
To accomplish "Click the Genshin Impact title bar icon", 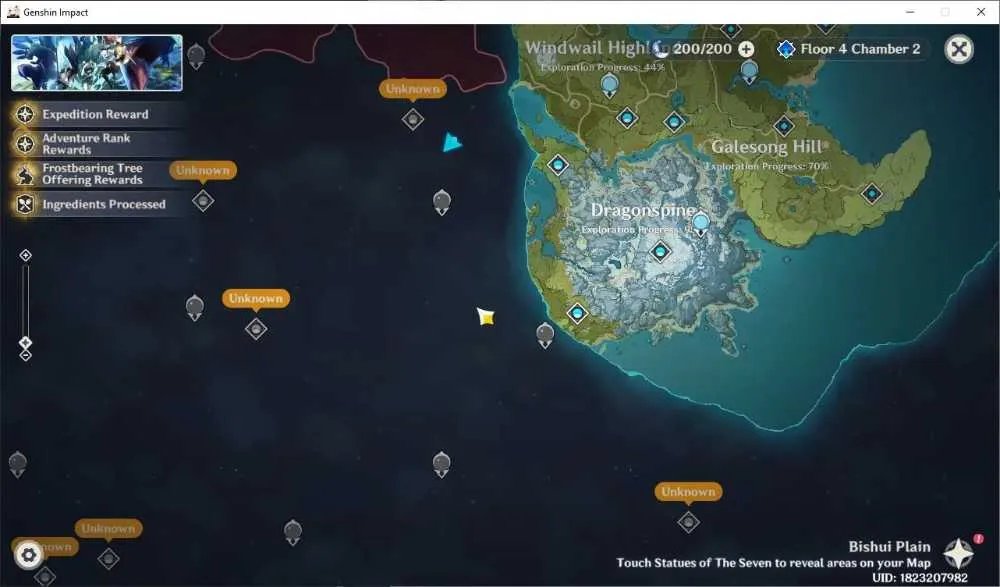I will [13, 11].
